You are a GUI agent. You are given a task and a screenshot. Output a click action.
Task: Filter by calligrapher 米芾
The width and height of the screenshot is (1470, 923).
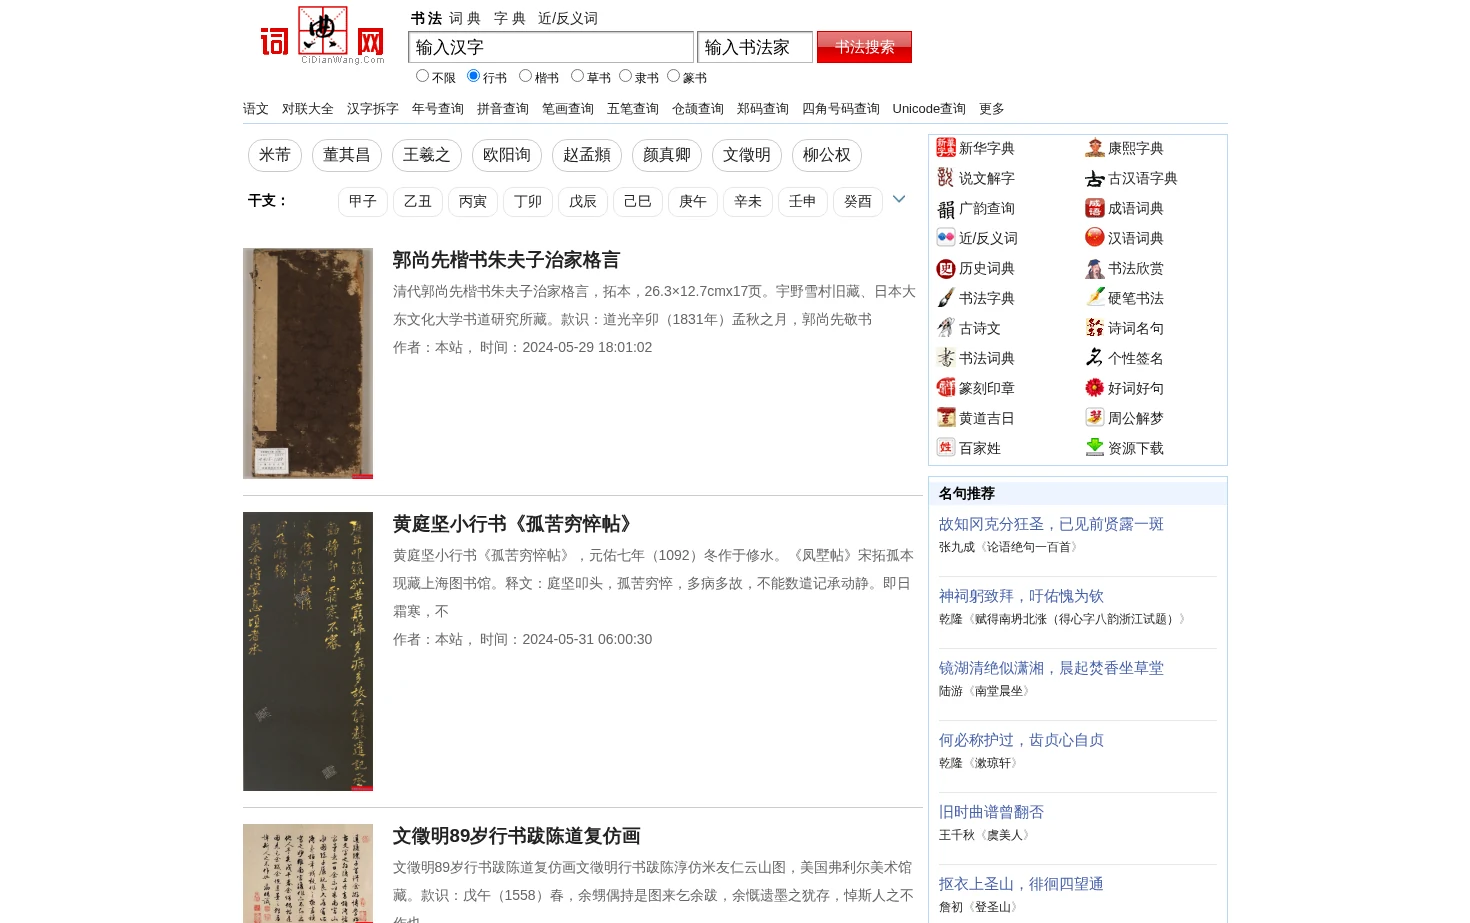(x=275, y=155)
